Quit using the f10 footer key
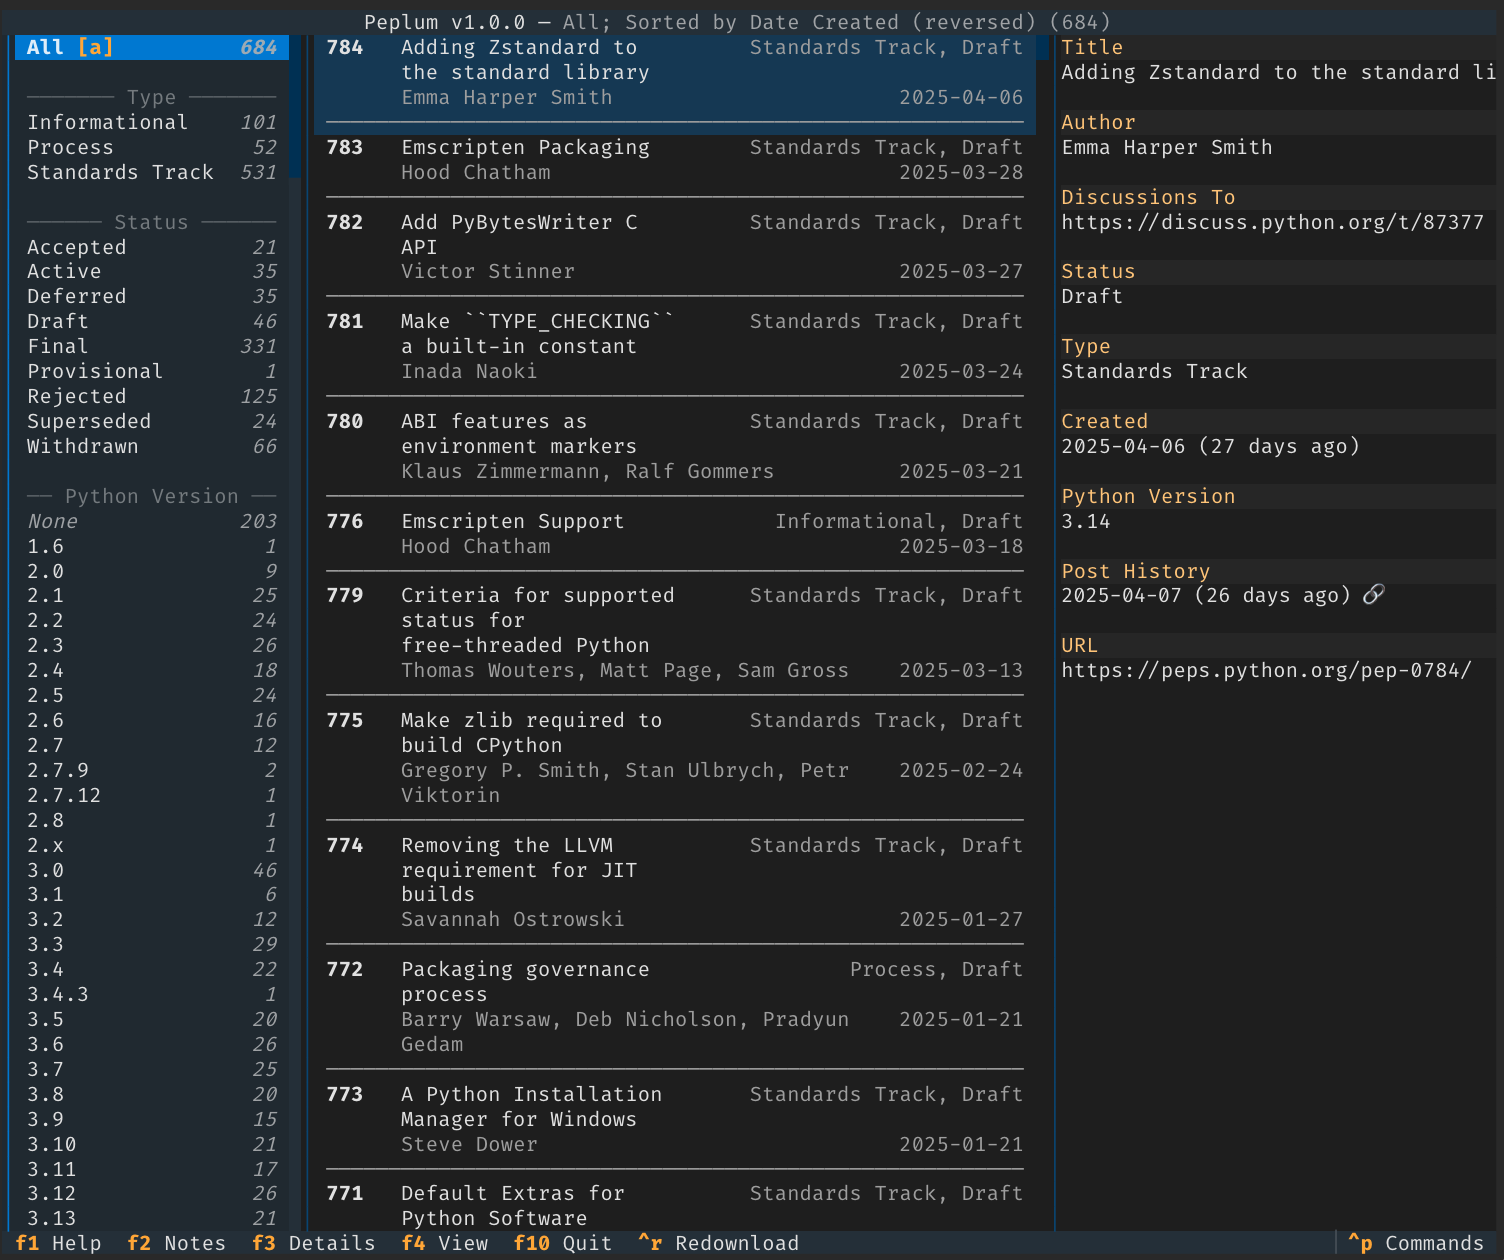This screenshot has width=1504, height=1260. 562,1243
